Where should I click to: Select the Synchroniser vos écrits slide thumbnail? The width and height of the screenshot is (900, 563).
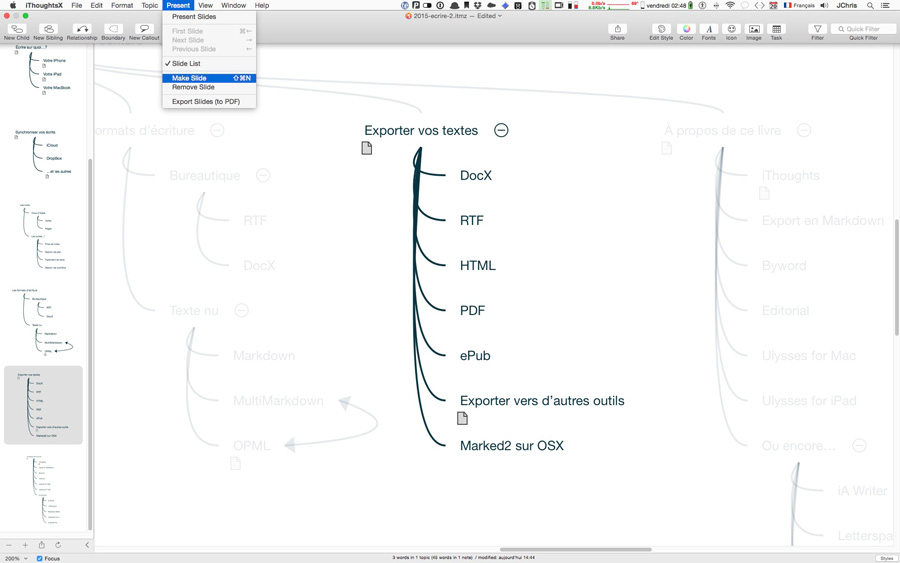click(43, 154)
